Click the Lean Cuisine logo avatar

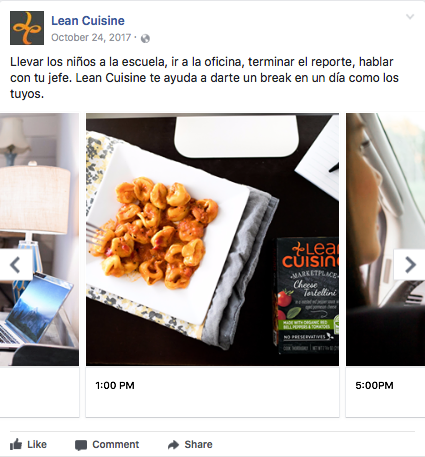[x=27, y=28]
